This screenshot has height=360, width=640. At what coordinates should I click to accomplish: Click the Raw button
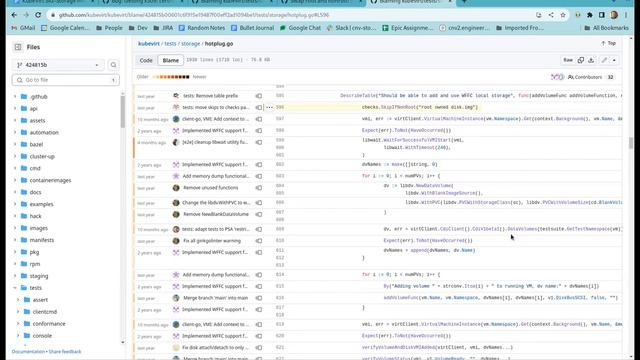click(568, 60)
